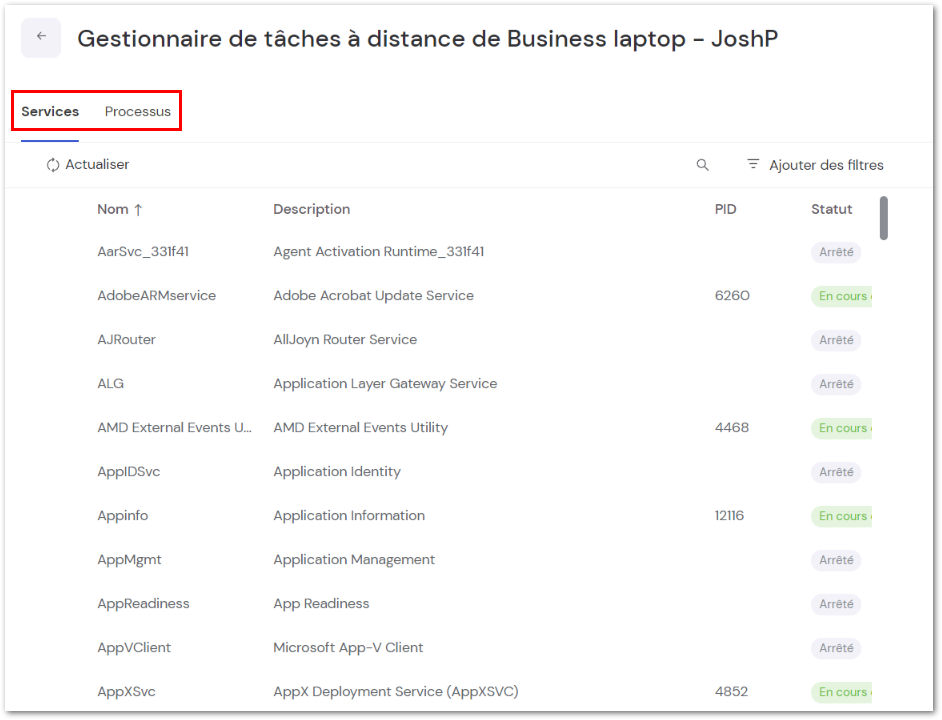Screen dimensions: 942x720
Task: Click the refresh icon beside Actualiser
Action: [x=53, y=165]
